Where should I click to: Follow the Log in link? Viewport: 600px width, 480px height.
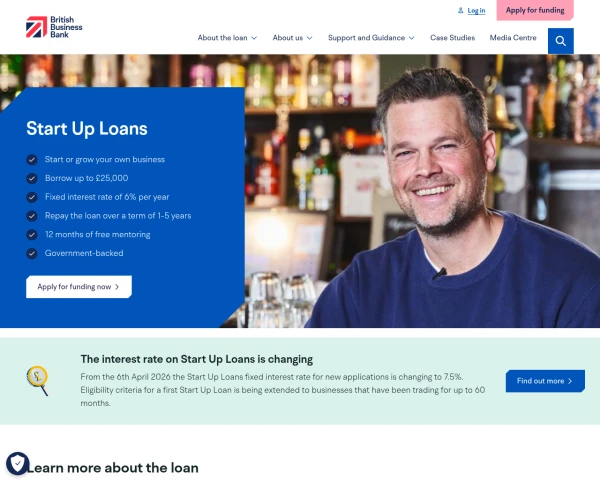coord(476,11)
